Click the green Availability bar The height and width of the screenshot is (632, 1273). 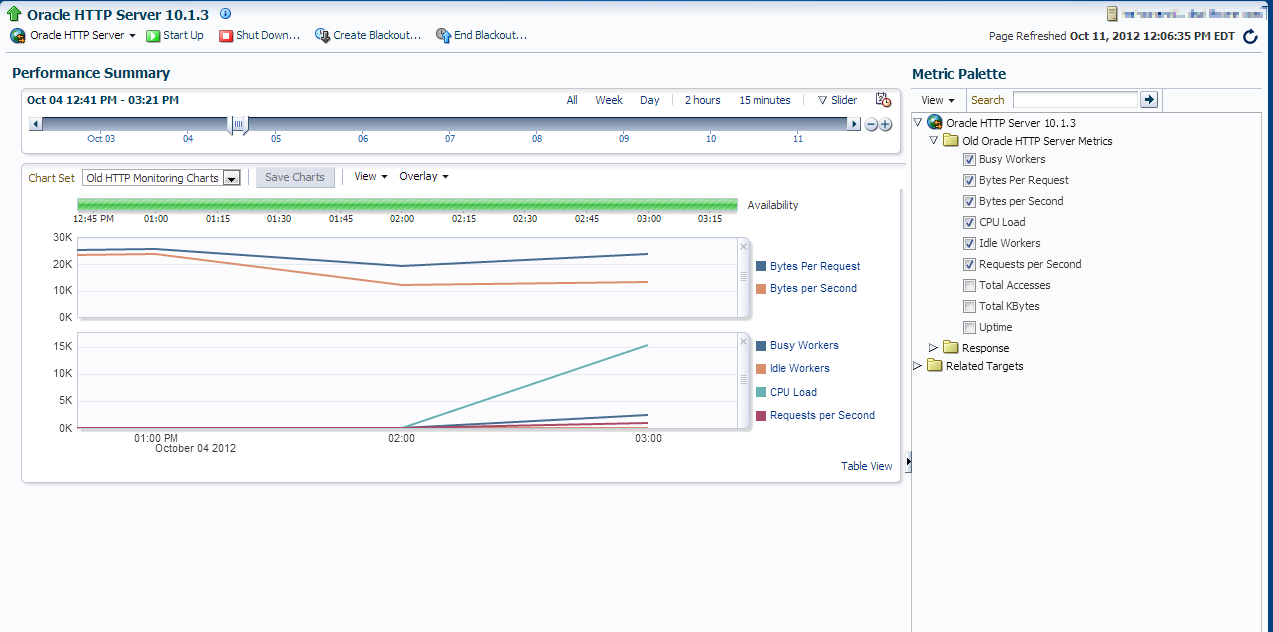point(407,205)
